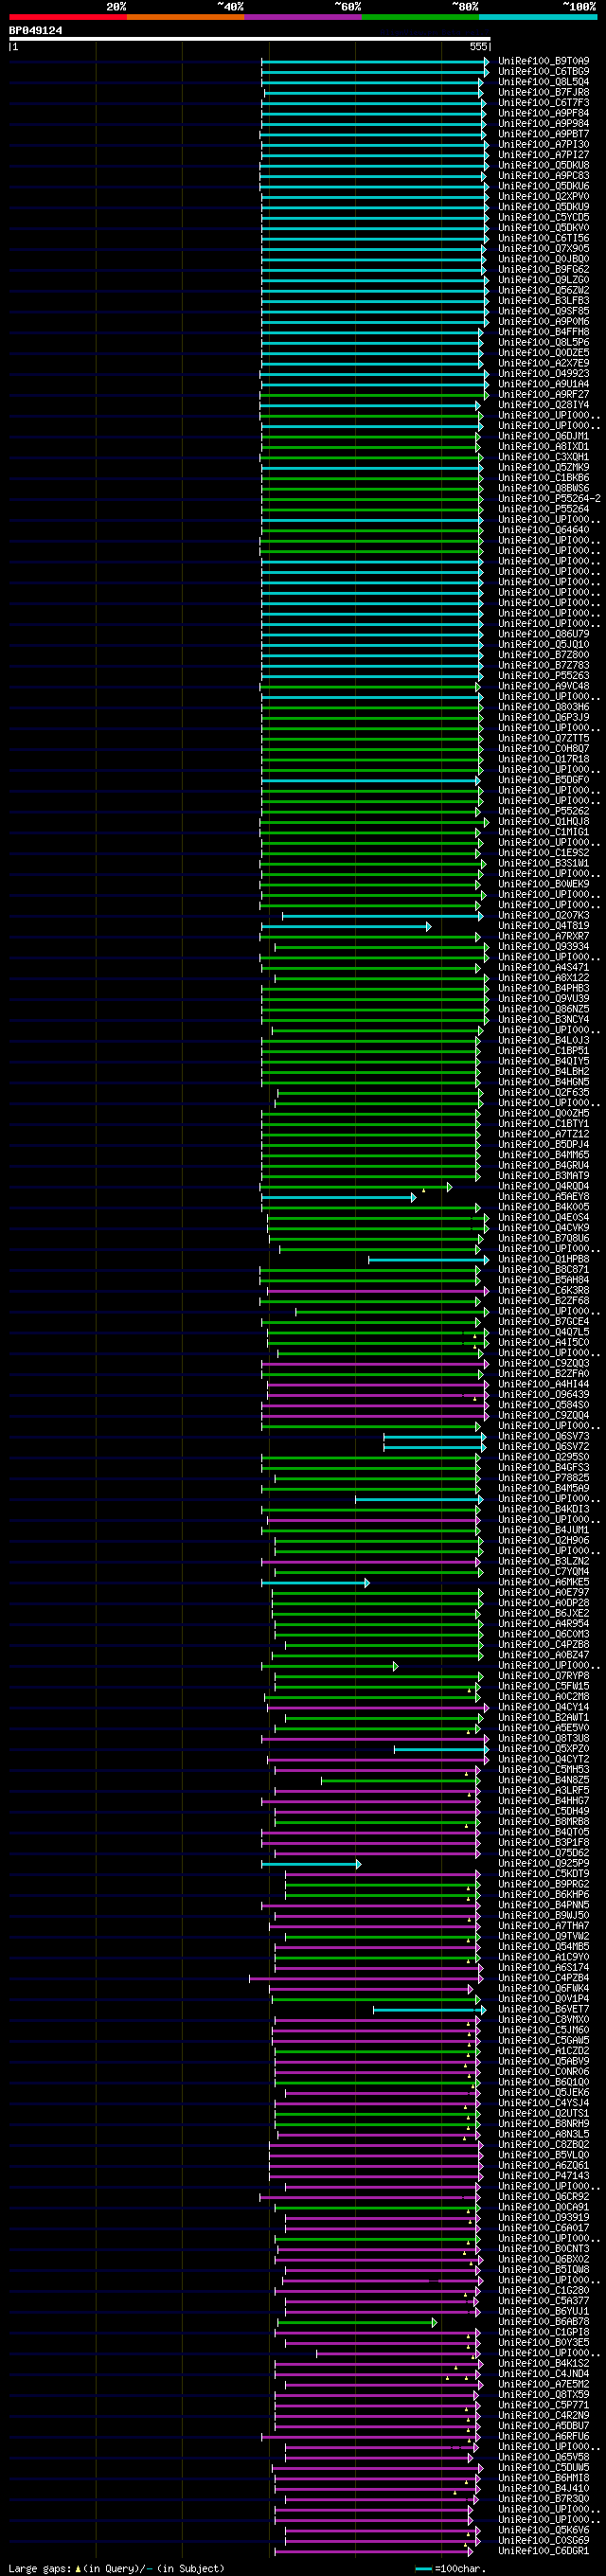
Task: Click the green alignment bar for UniRef100_B6AB78
Action: (357, 2322)
